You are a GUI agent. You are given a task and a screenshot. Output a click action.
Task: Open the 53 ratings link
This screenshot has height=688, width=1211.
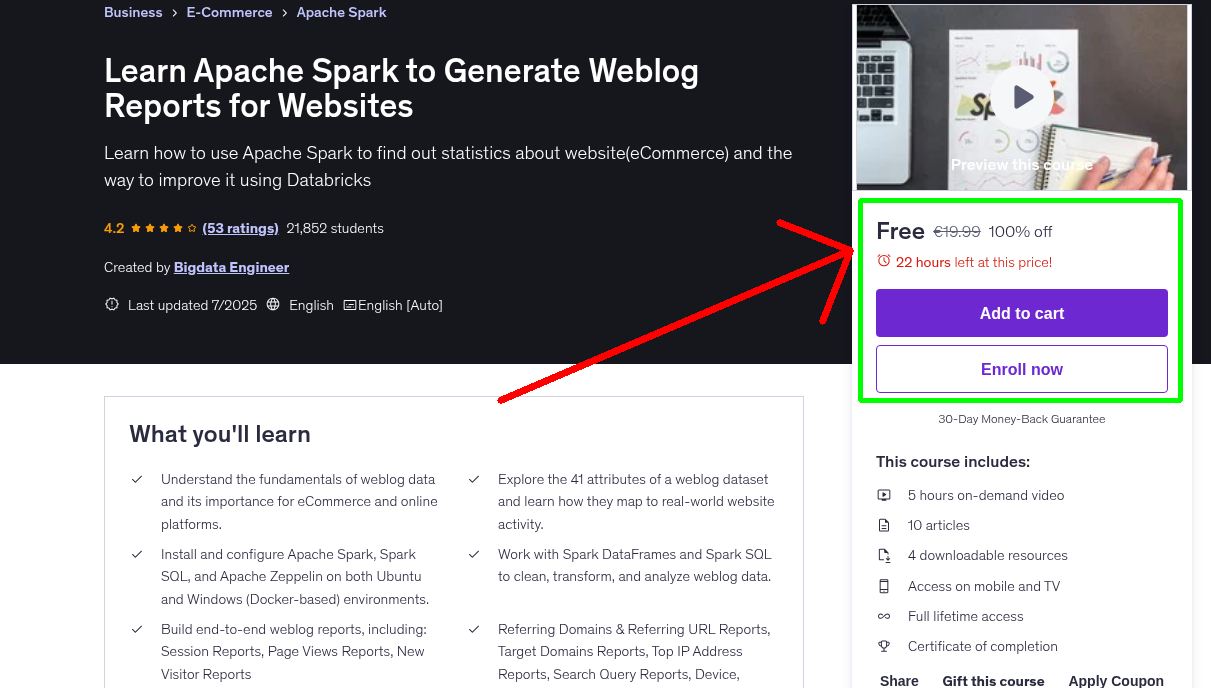click(240, 228)
